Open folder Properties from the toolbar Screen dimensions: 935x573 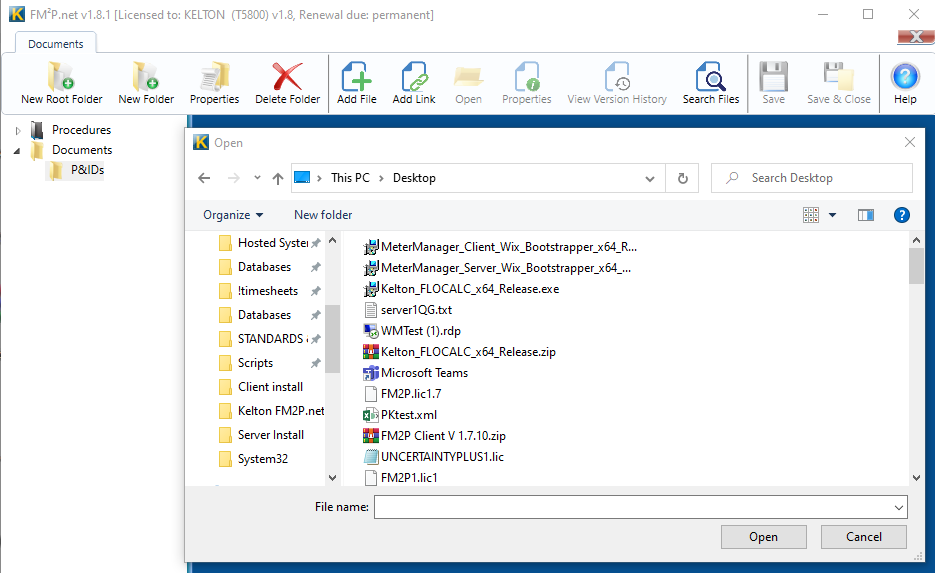214,77
